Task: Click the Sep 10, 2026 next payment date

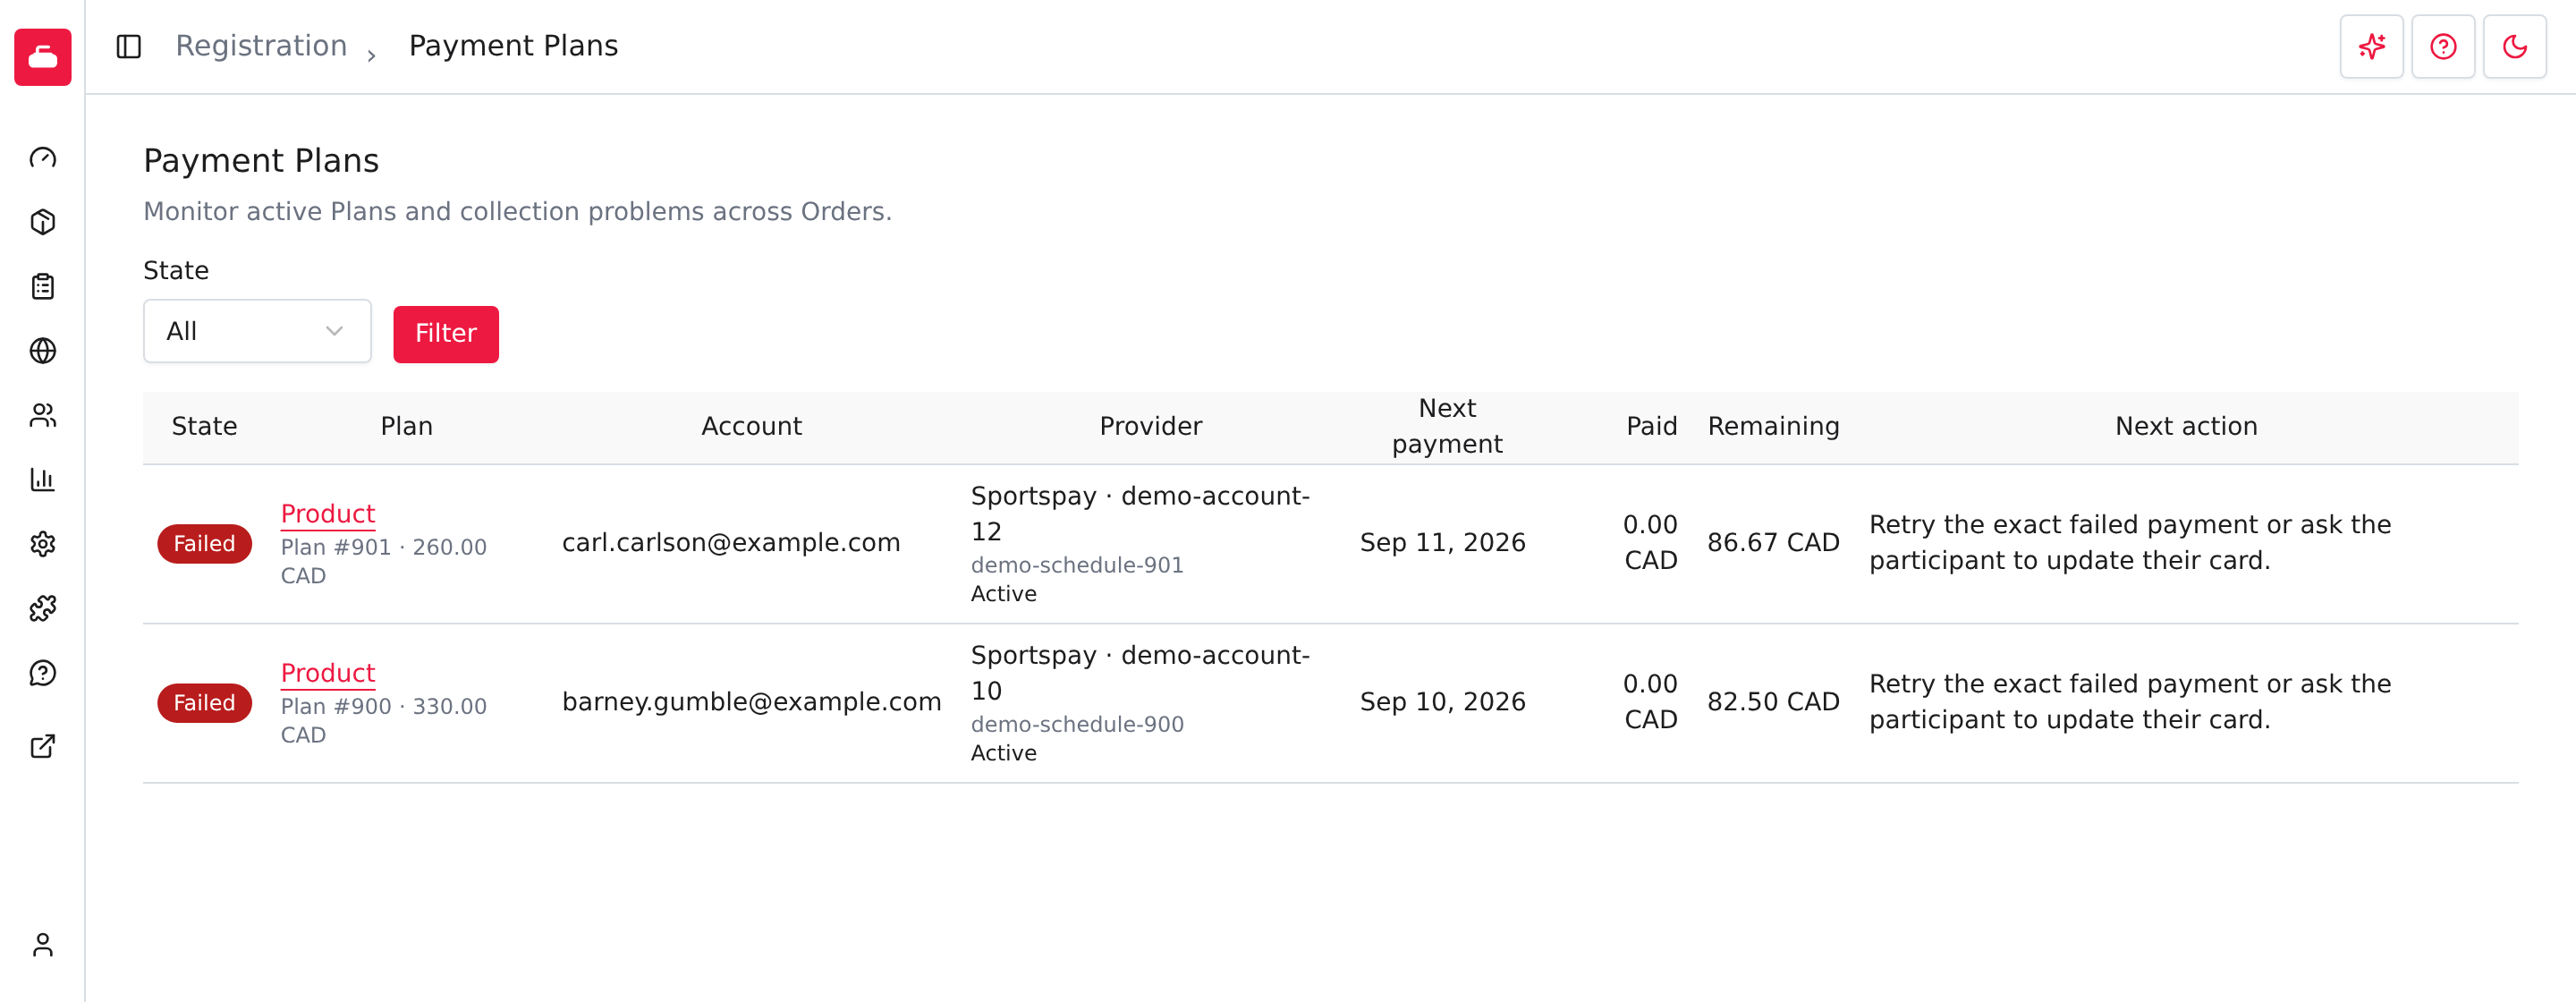Action: (1443, 702)
